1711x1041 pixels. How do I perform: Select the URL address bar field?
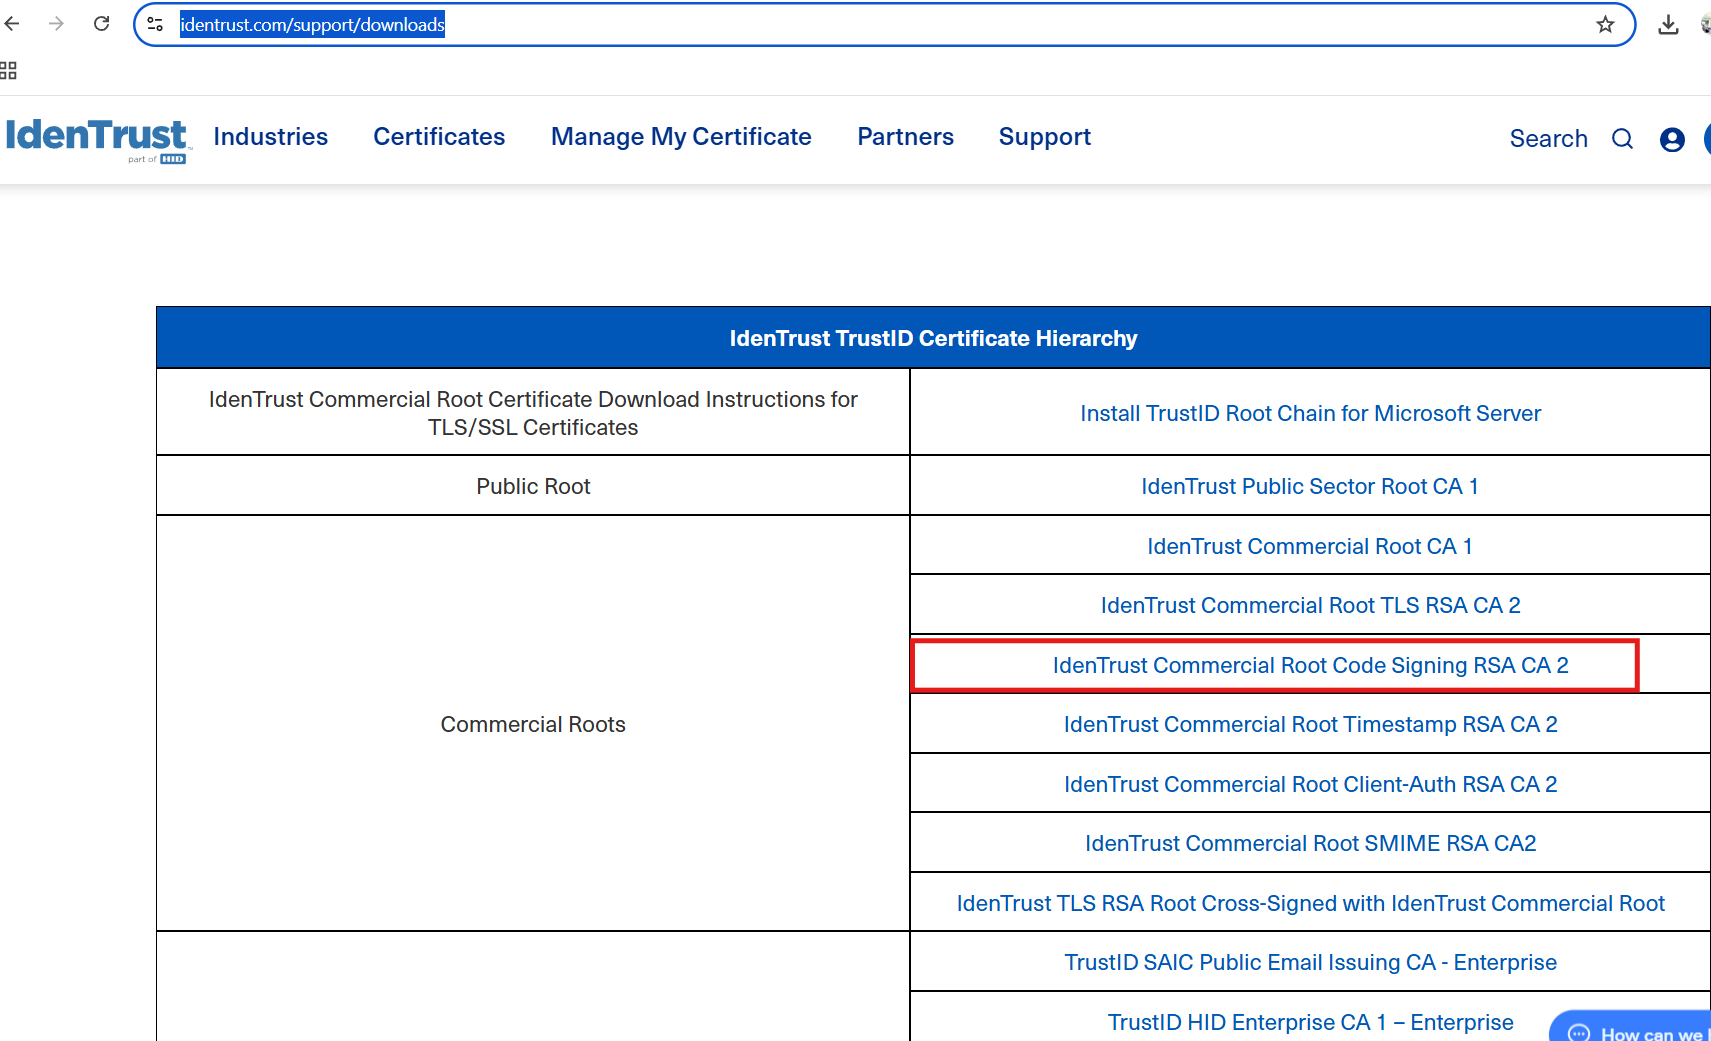point(884,24)
